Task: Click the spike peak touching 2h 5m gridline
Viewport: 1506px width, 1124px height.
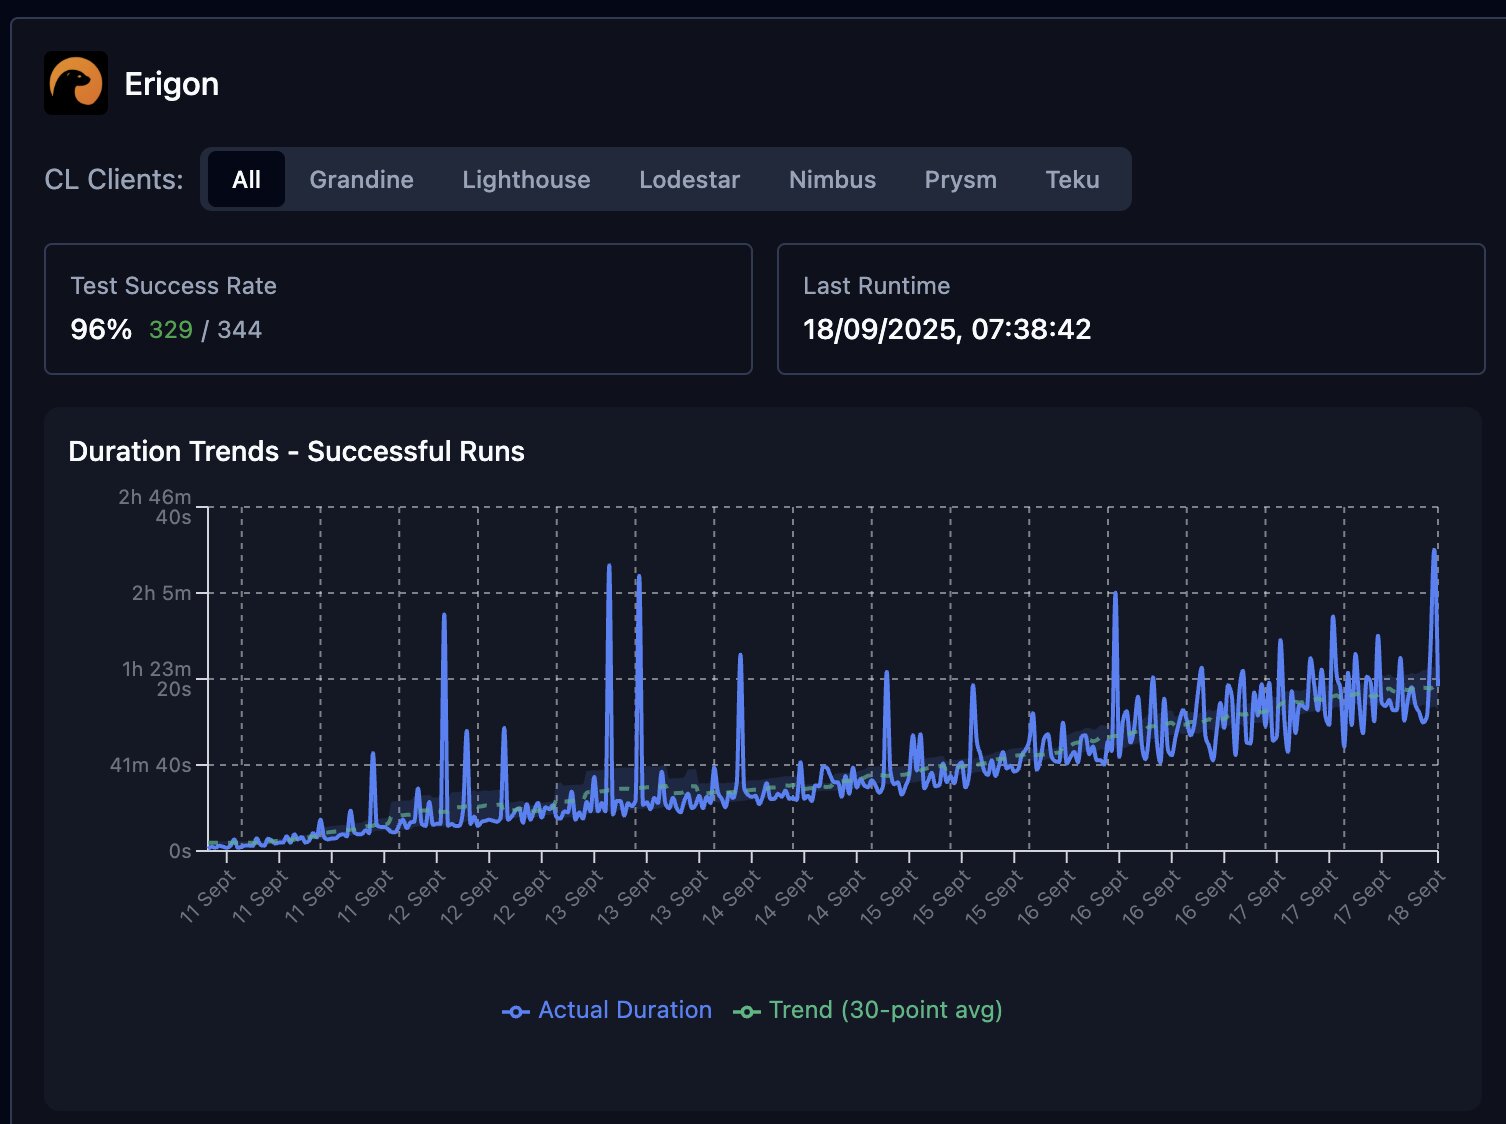Action: coord(1114,595)
